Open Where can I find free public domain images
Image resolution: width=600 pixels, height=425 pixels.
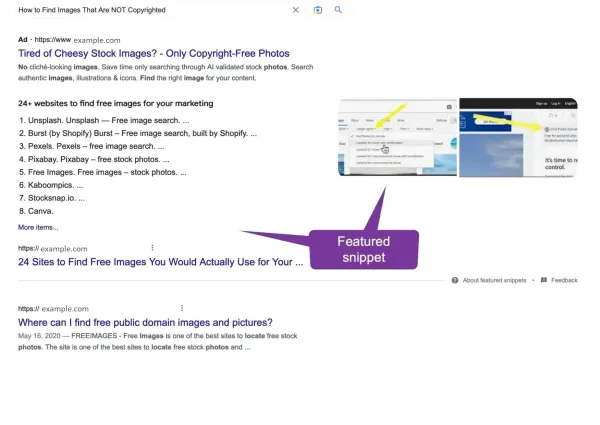click(145, 322)
